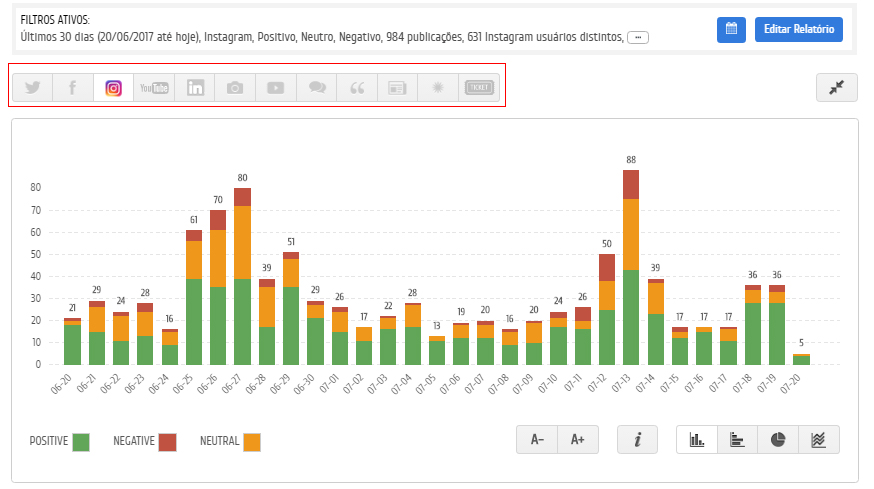Enable the LinkedIn source filter
The image size is (874, 489).
[x=195, y=88]
